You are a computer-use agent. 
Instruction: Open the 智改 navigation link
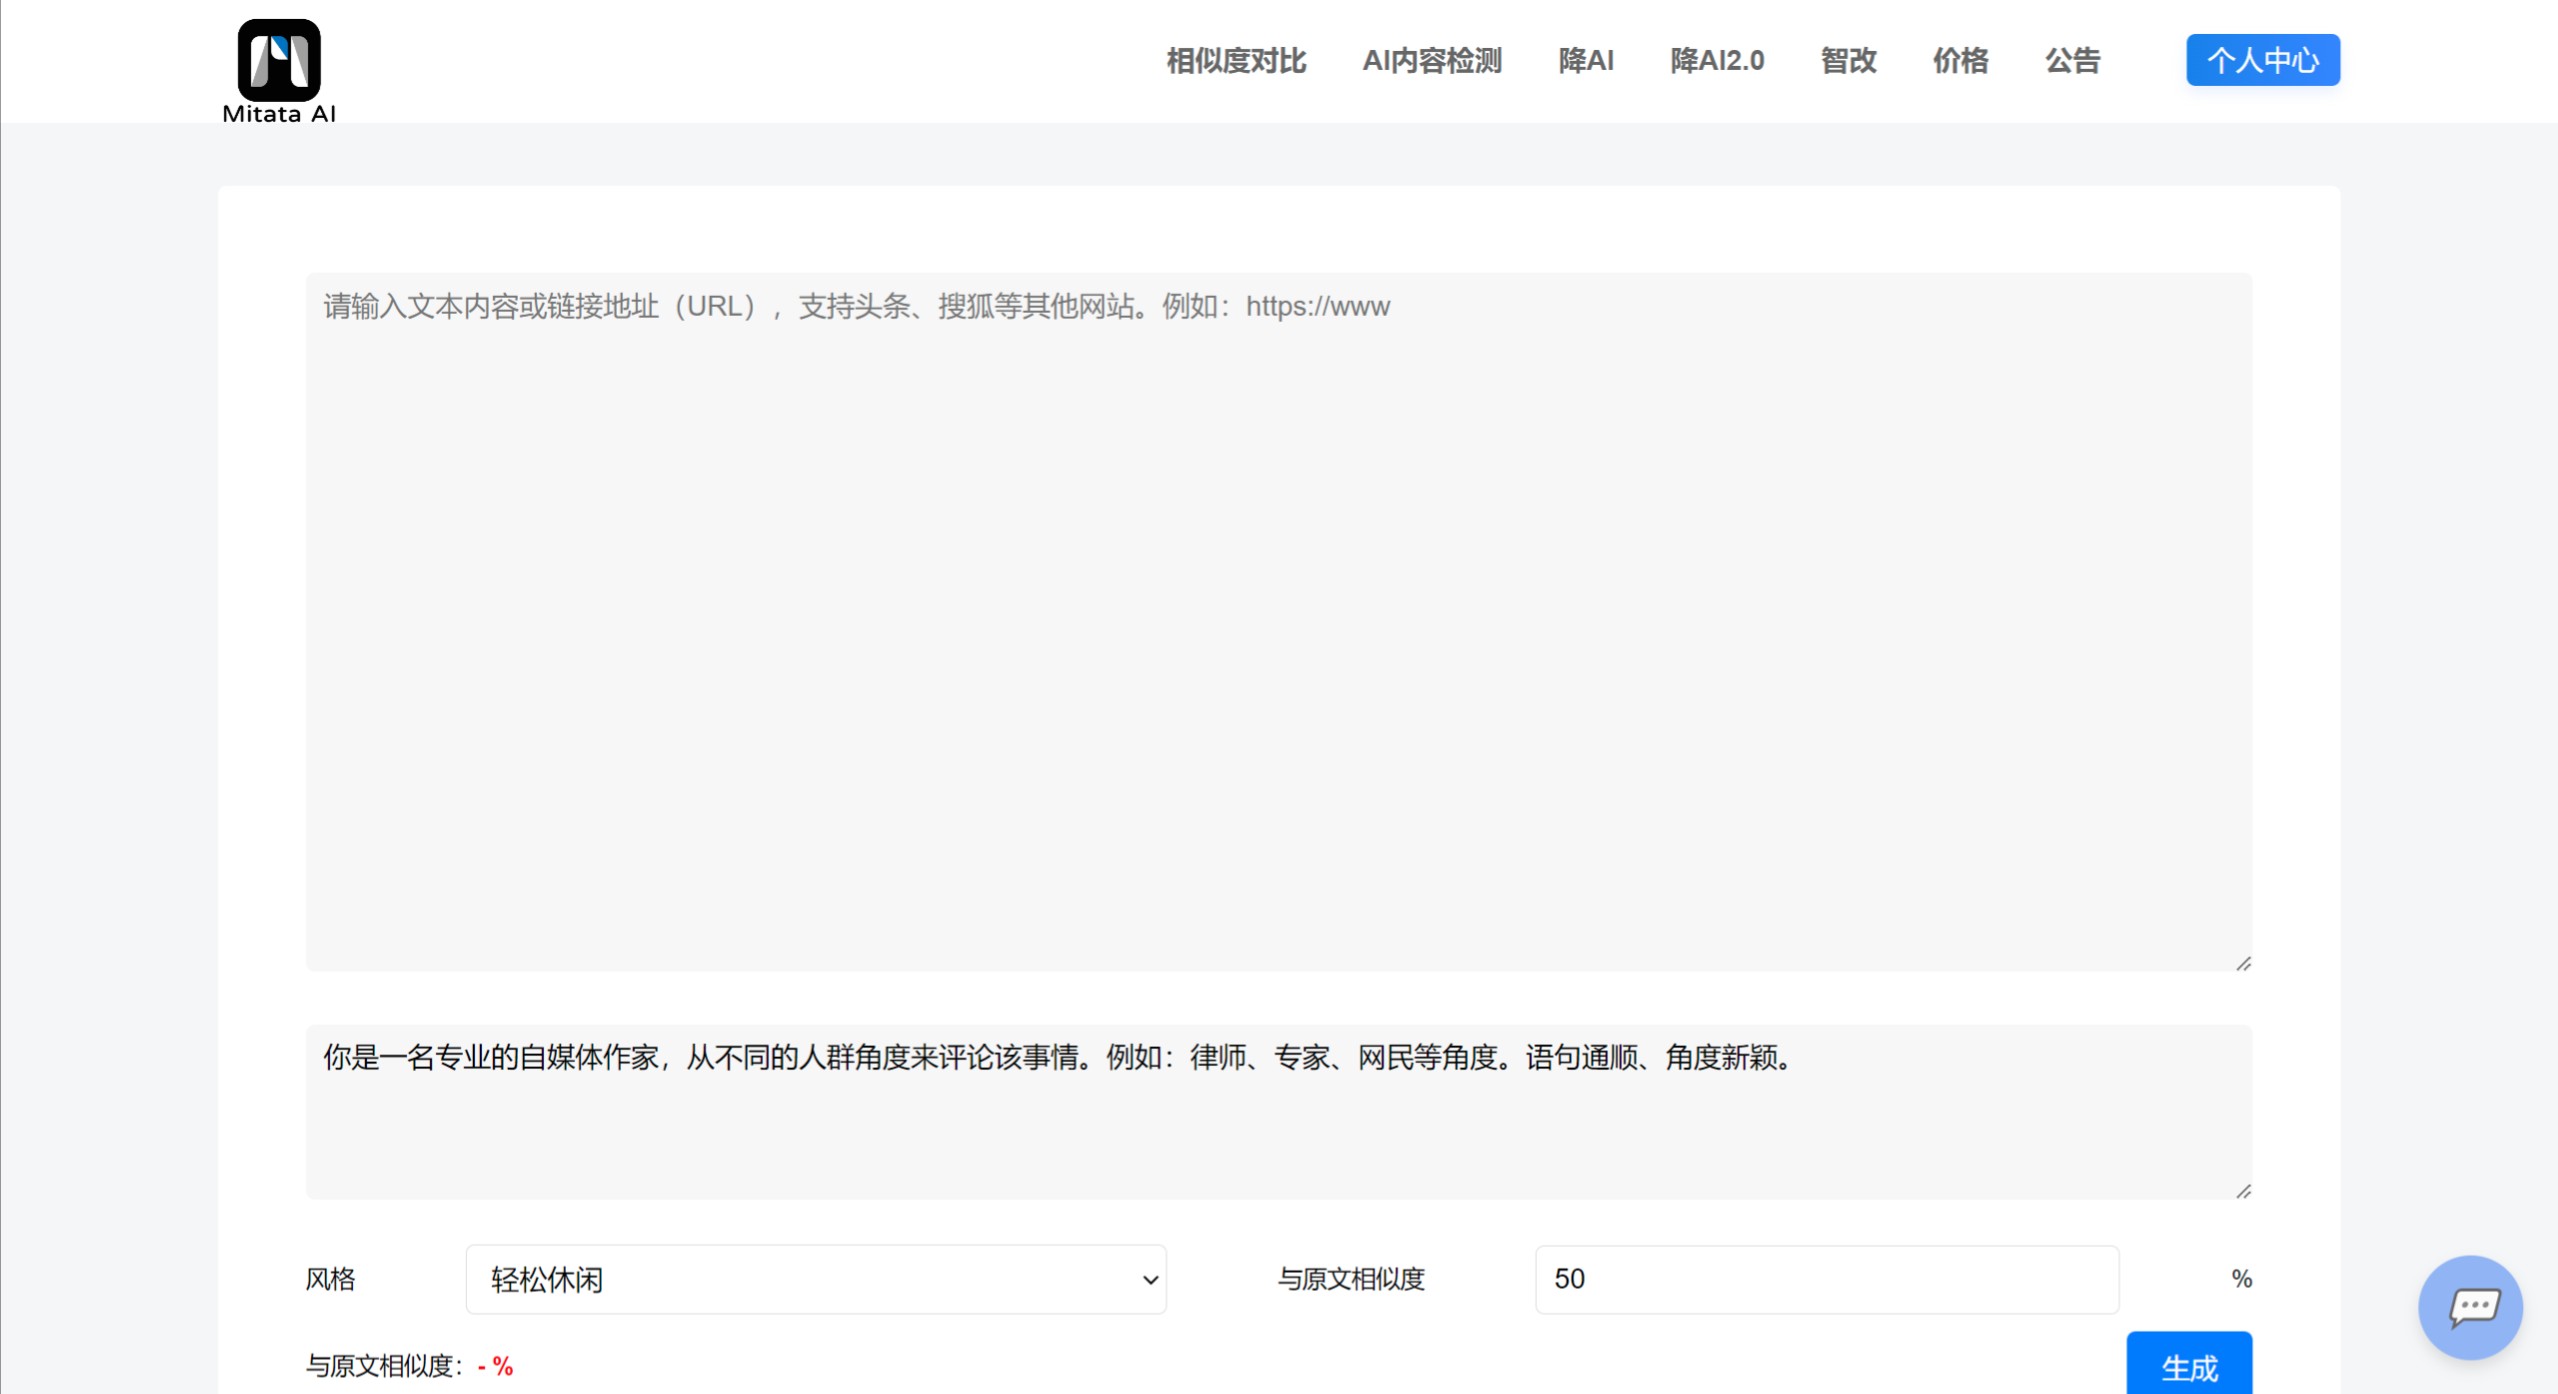pos(1848,61)
